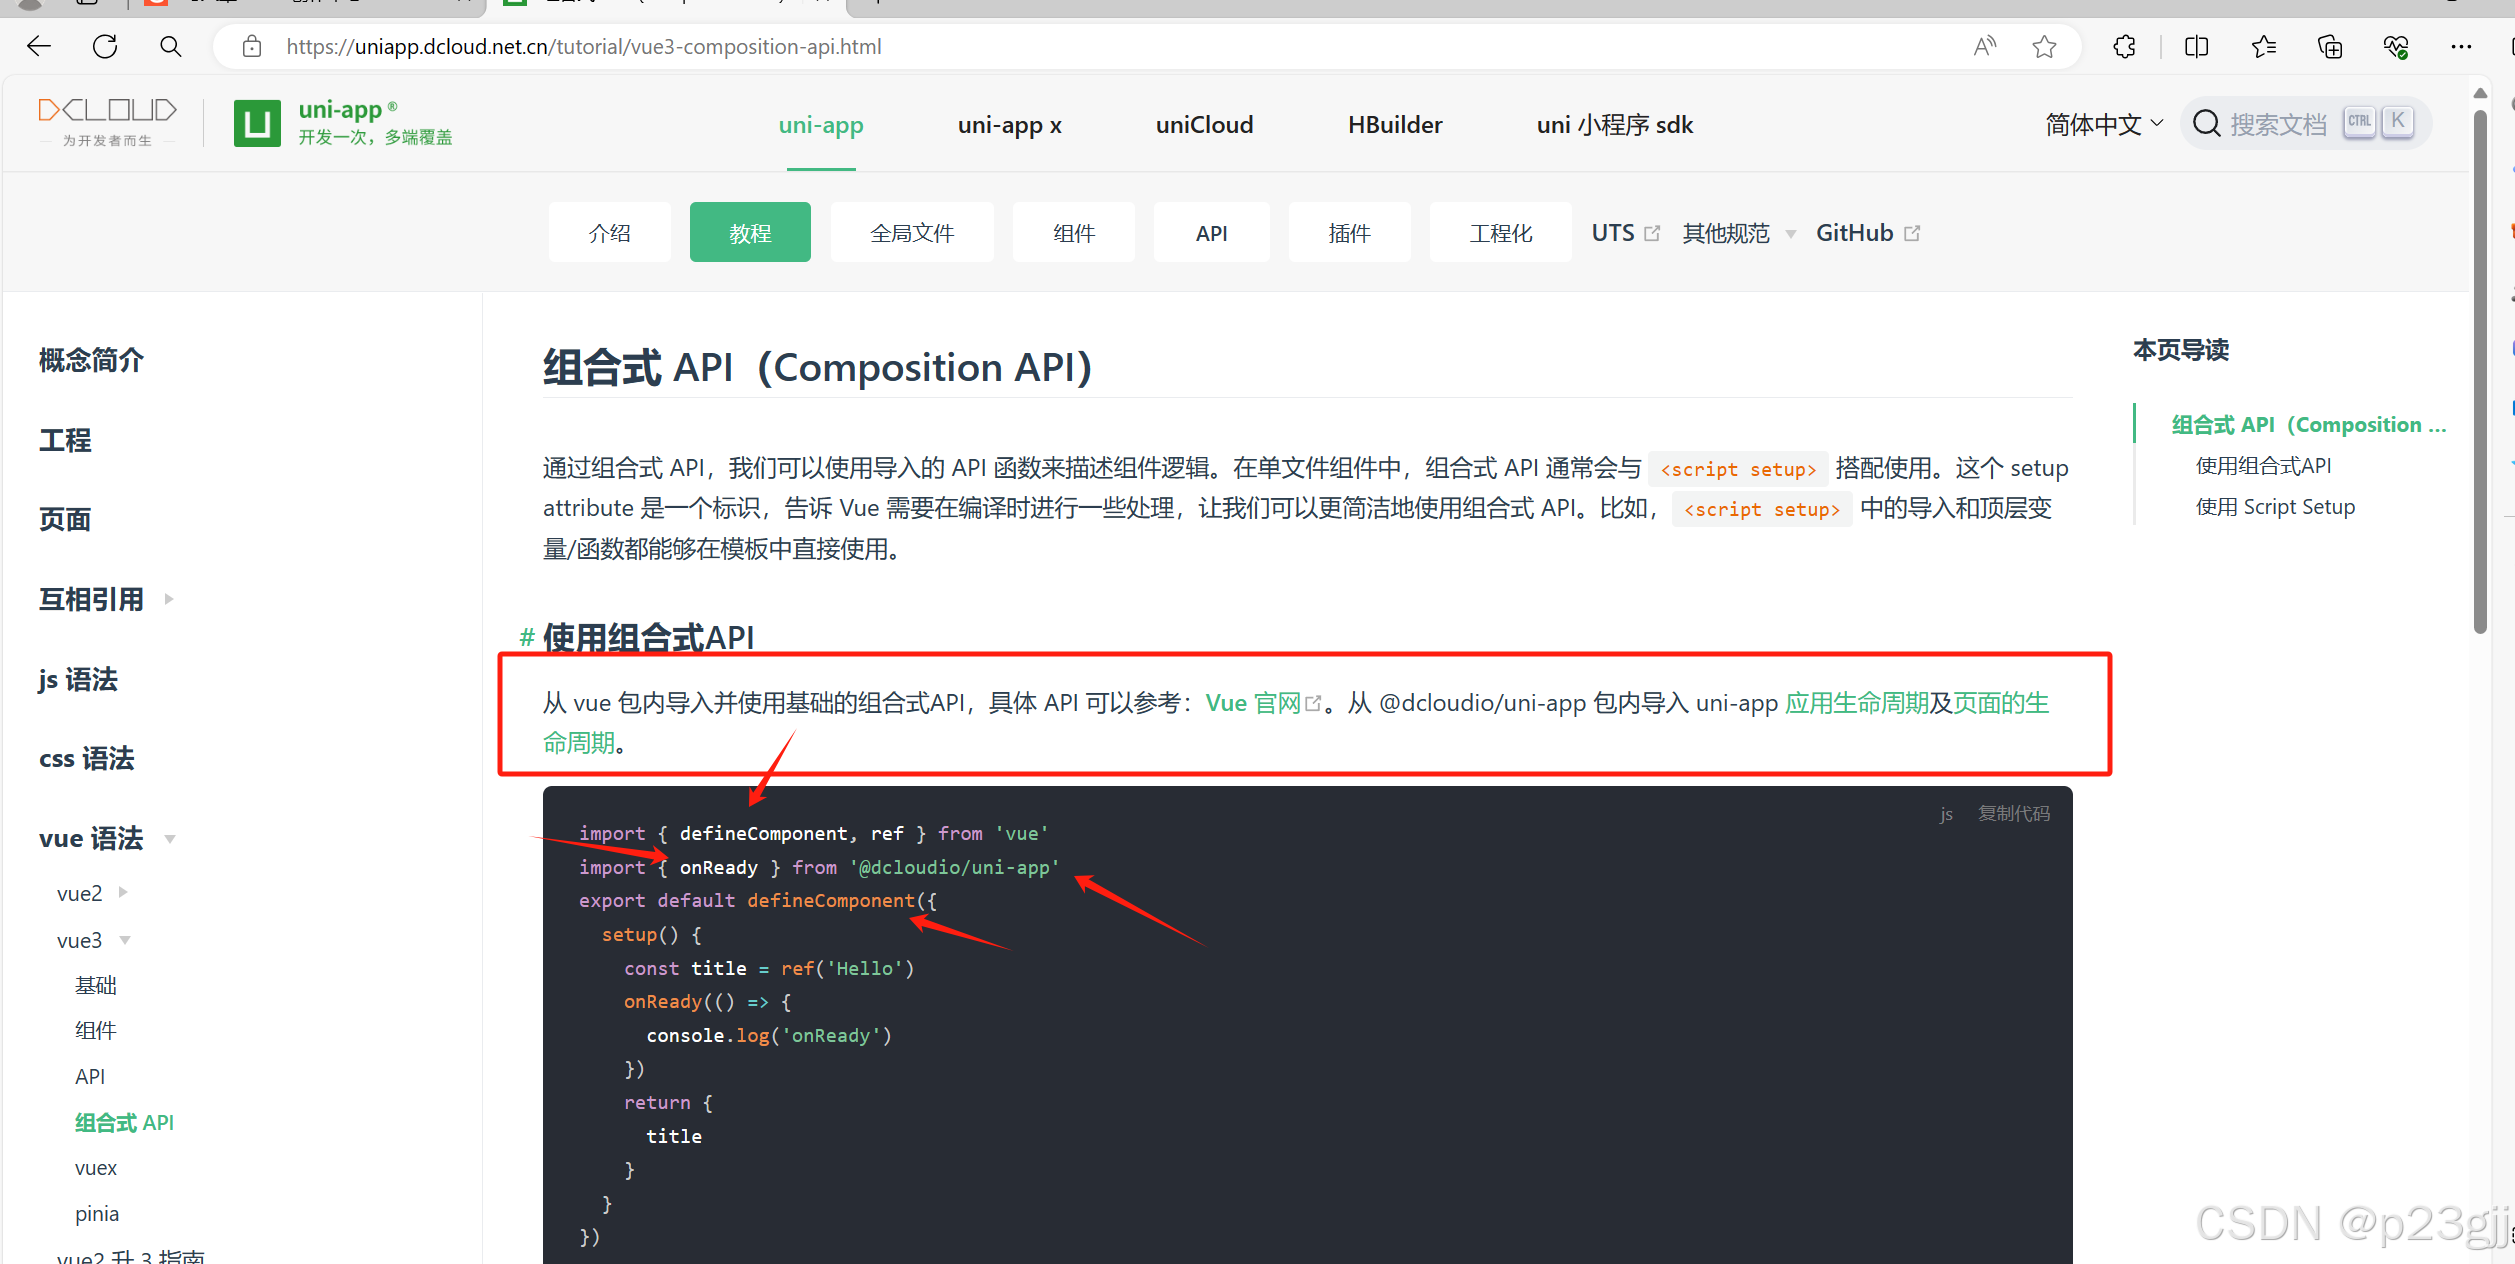This screenshot has width=2515, height=1264.
Task: Open browser collections icon
Action: tap(2330, 47)
